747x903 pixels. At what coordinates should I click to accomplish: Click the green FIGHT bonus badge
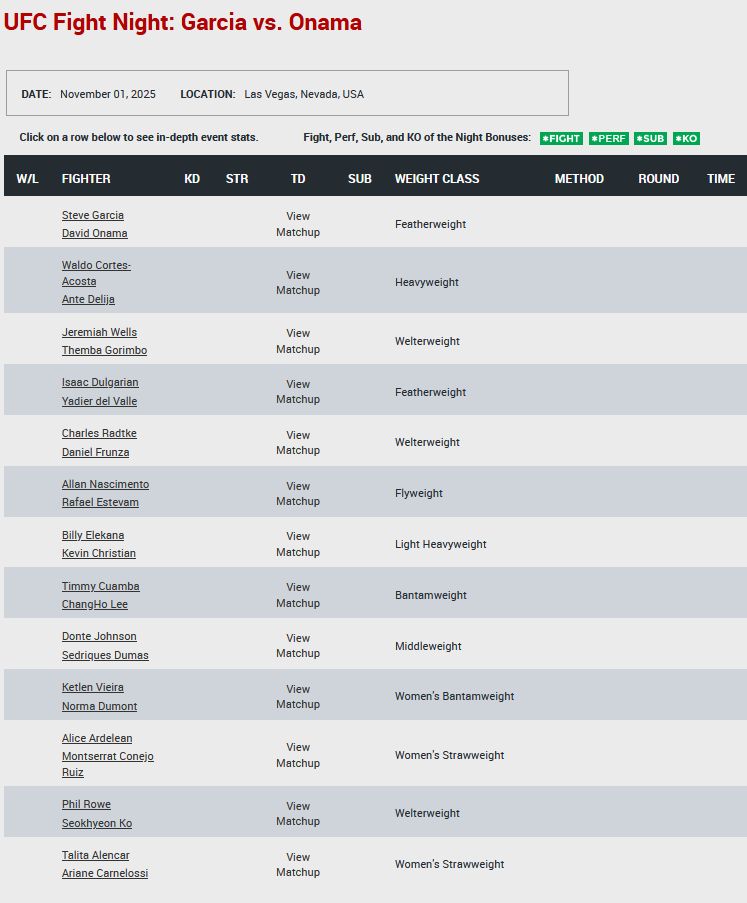tap(562, 138)
